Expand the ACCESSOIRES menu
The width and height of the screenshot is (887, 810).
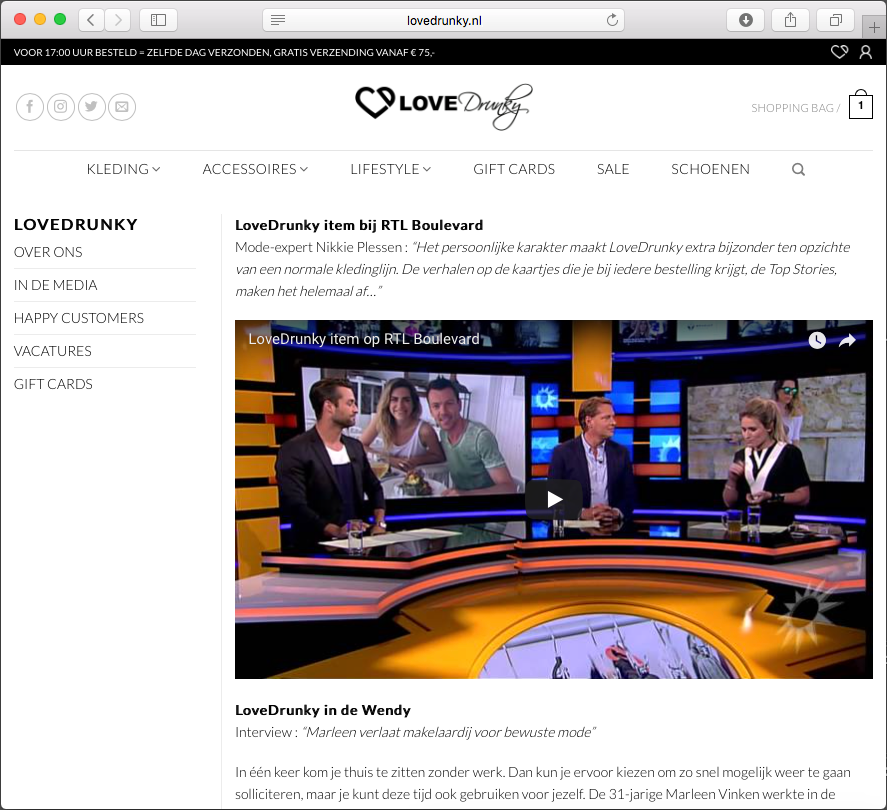coord(255,169)
